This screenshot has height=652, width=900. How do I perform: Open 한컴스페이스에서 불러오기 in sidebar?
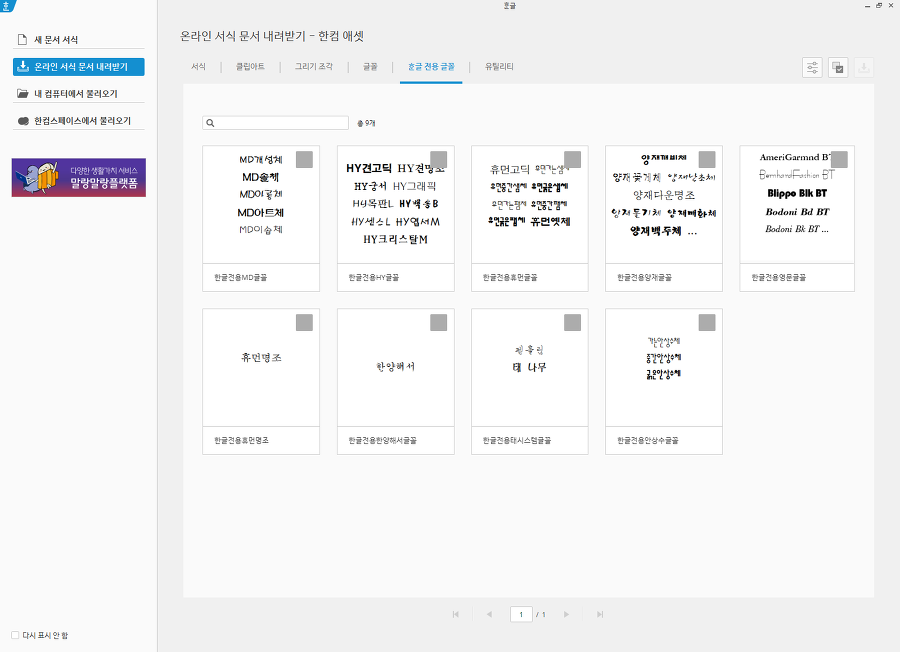pos(79,121)
